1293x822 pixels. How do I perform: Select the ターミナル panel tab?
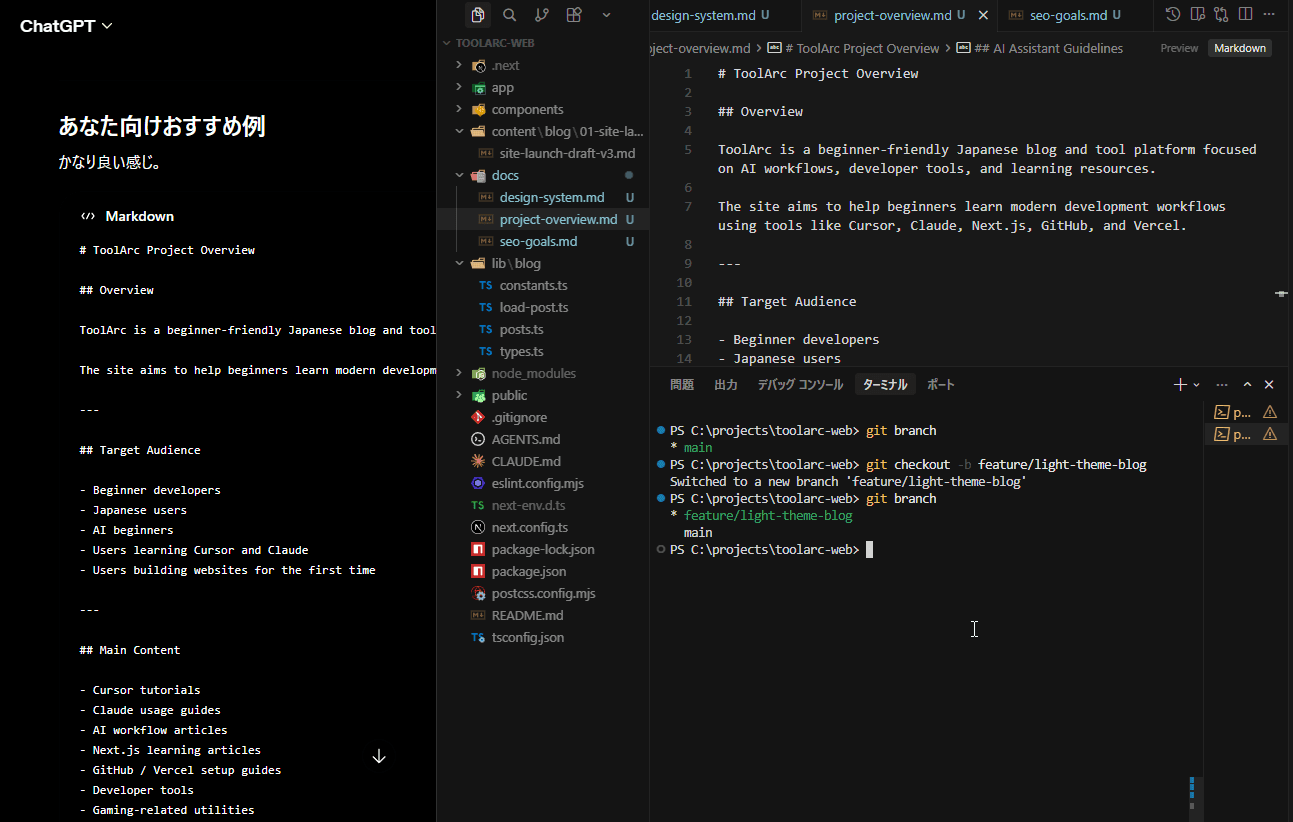coord(885,384)
